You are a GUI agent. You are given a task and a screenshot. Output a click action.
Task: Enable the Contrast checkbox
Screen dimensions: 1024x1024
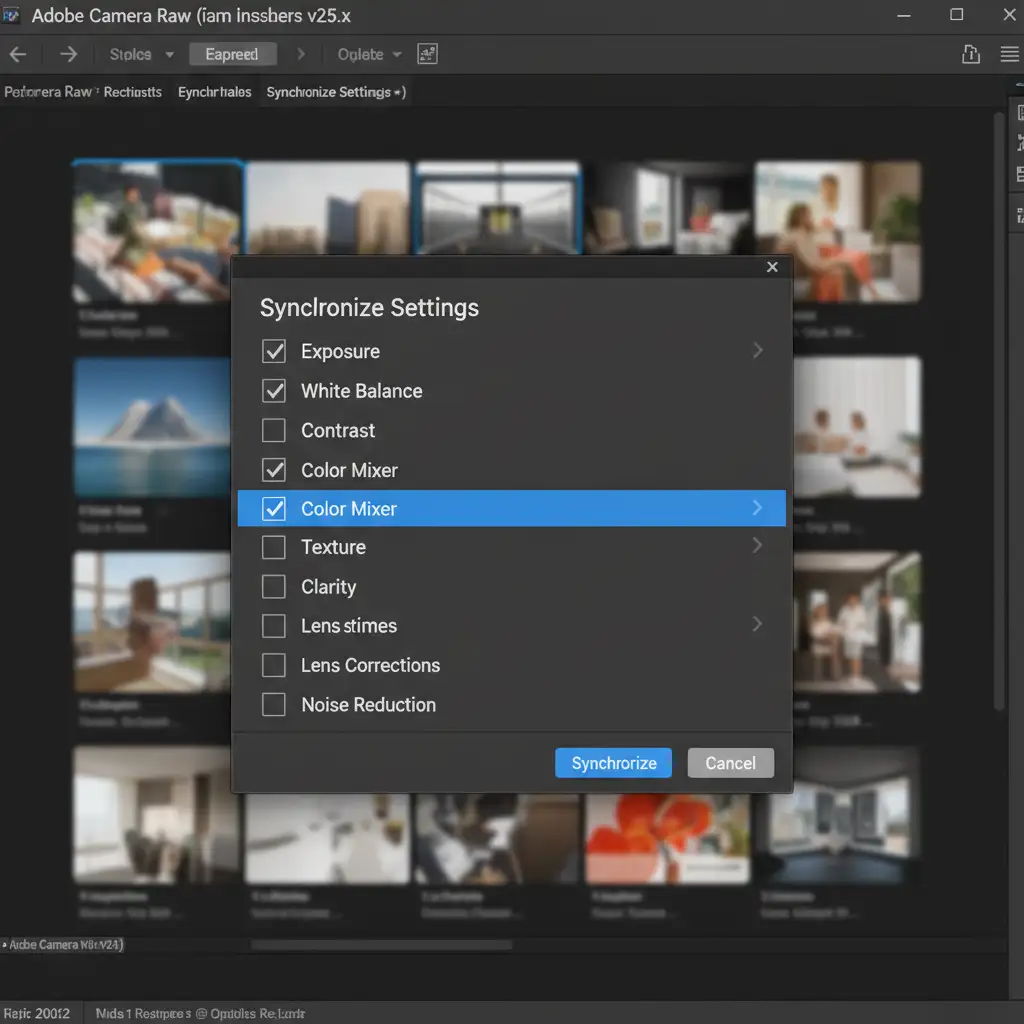pyautogui.click(x=273, y=431)
